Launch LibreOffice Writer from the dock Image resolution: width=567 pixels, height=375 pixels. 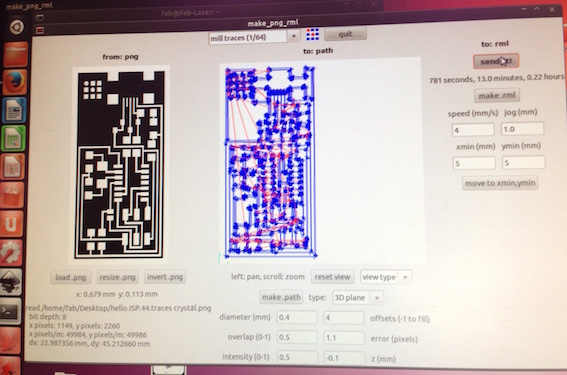[14, 110]
